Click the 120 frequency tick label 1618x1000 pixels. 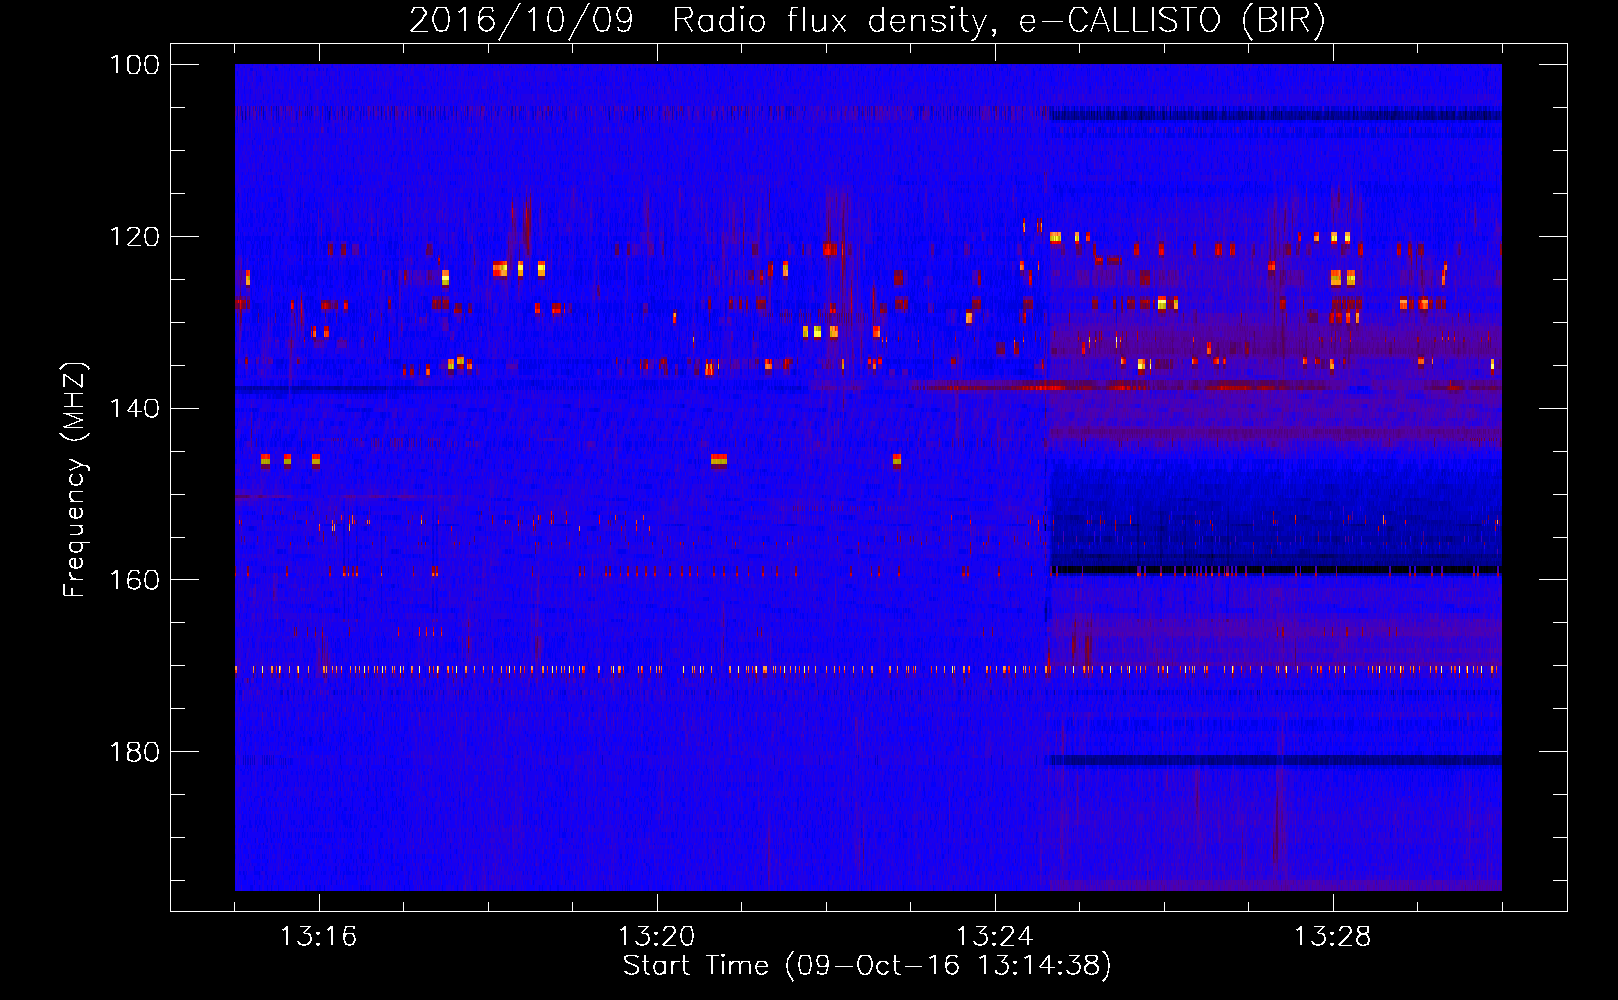(x=134, y=237)
